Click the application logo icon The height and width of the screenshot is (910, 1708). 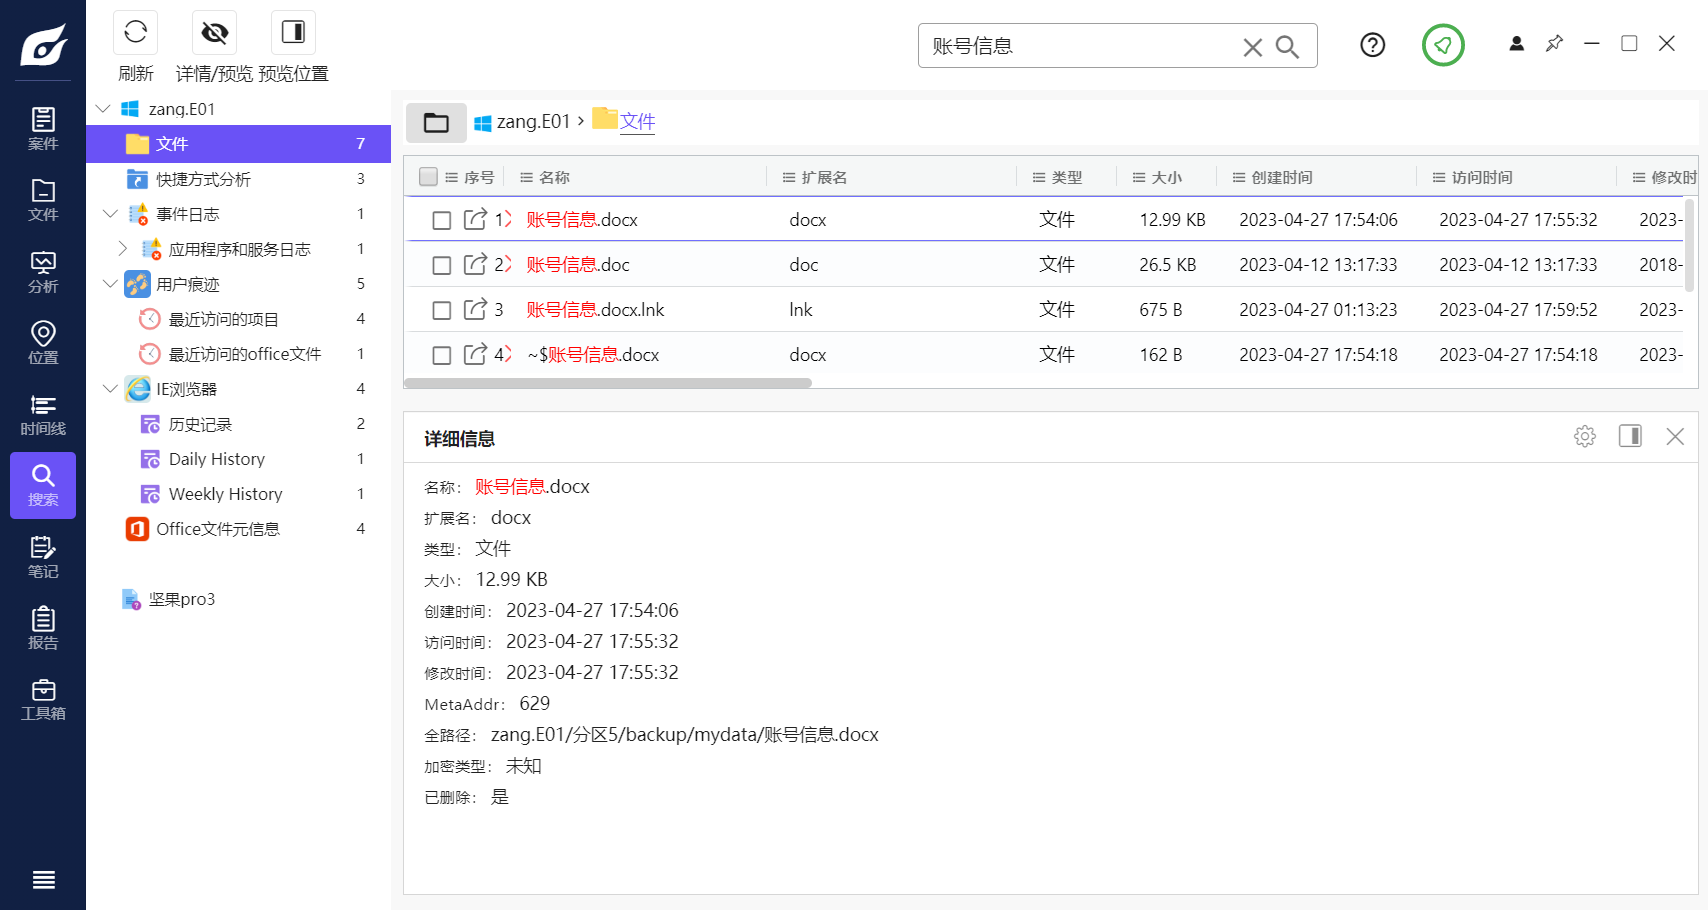[x=43, y=45]
